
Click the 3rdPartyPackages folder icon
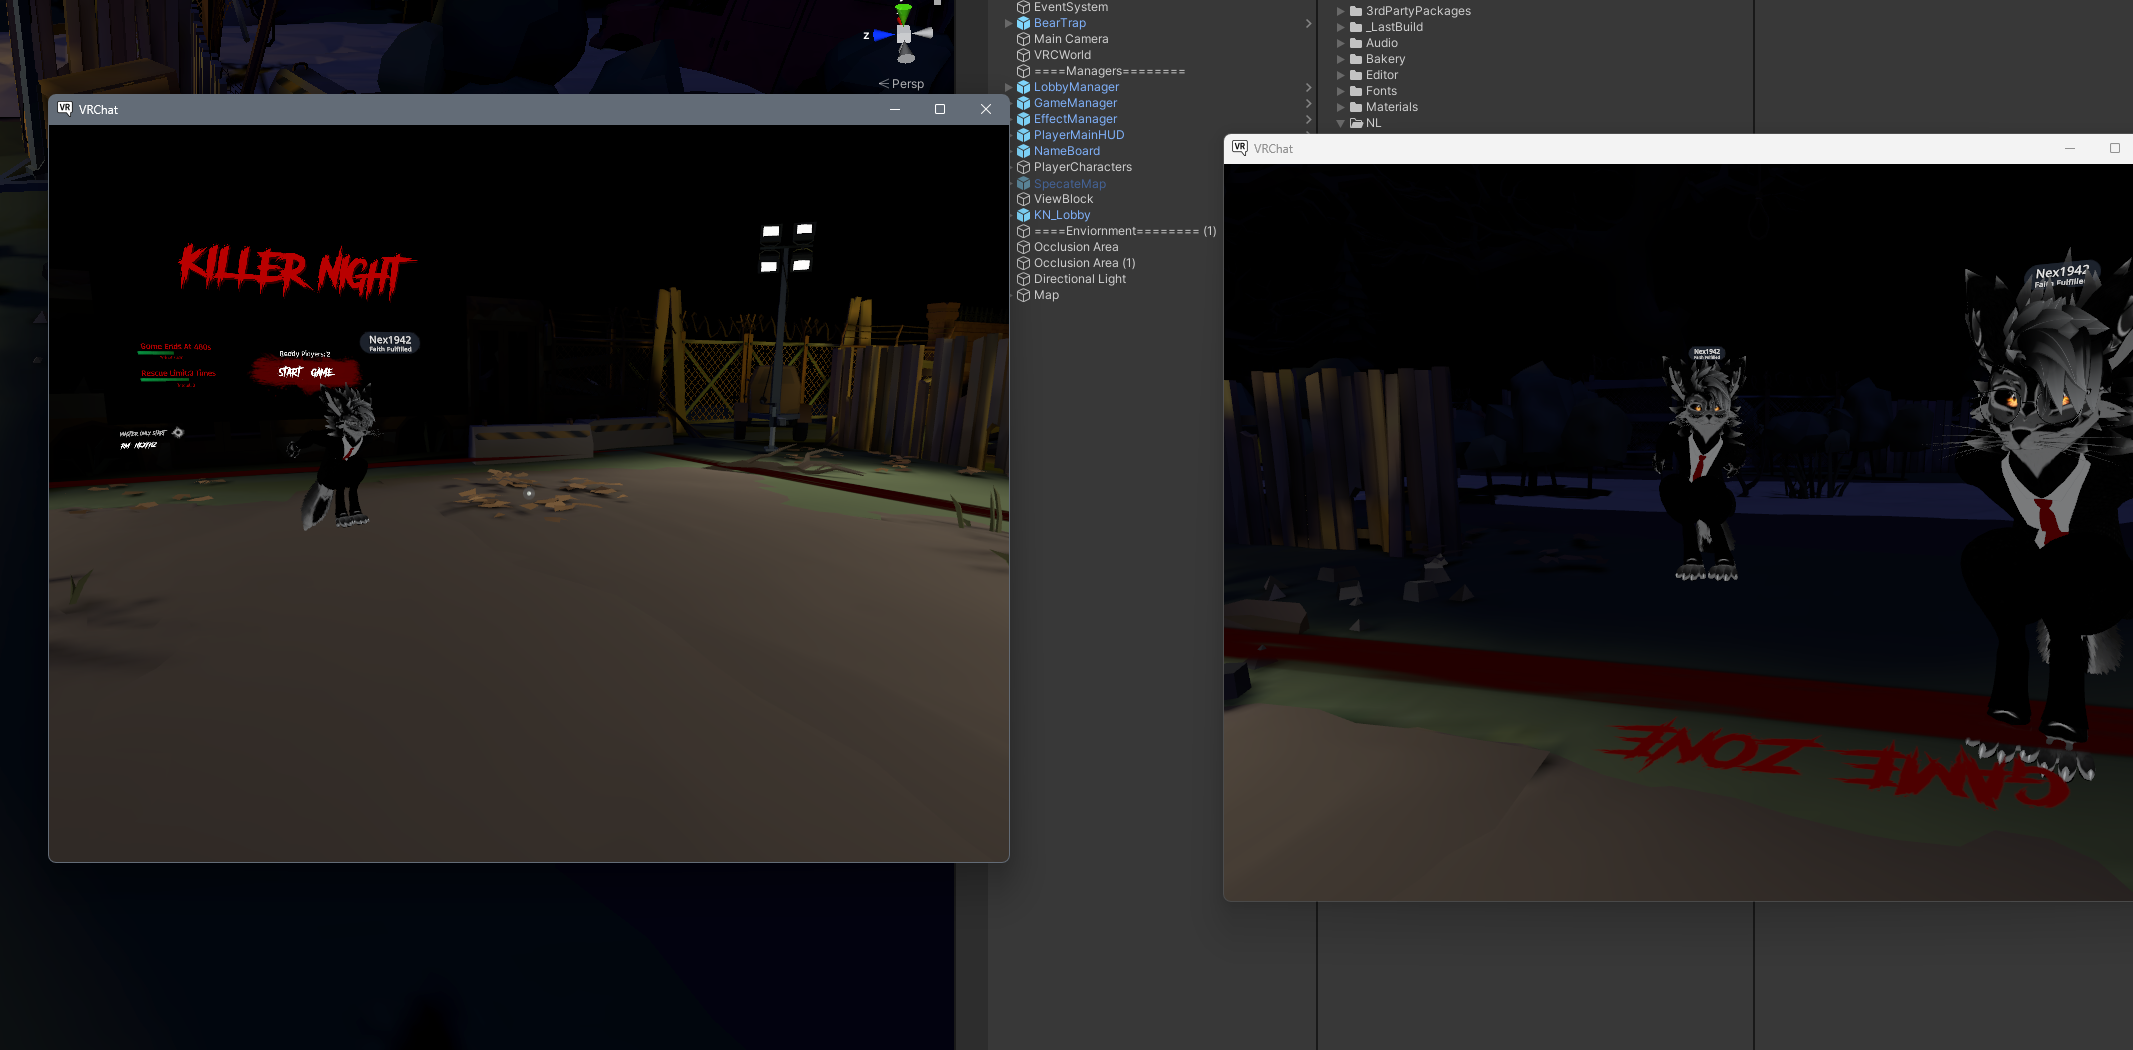pos(1356,11)
